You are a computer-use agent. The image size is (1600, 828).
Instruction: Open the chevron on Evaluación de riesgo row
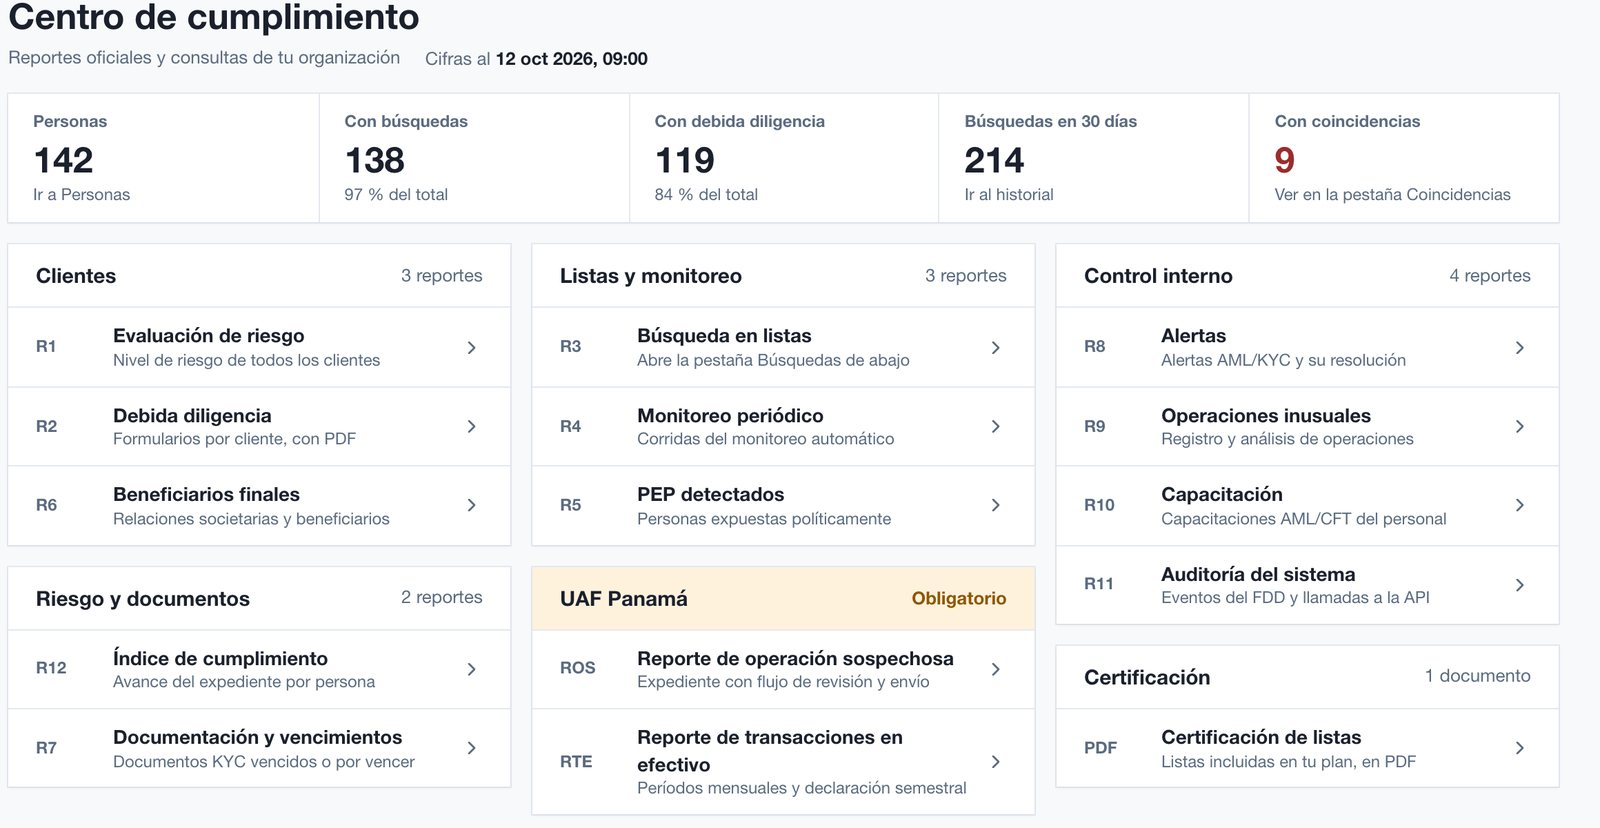[x=472, y=347]
